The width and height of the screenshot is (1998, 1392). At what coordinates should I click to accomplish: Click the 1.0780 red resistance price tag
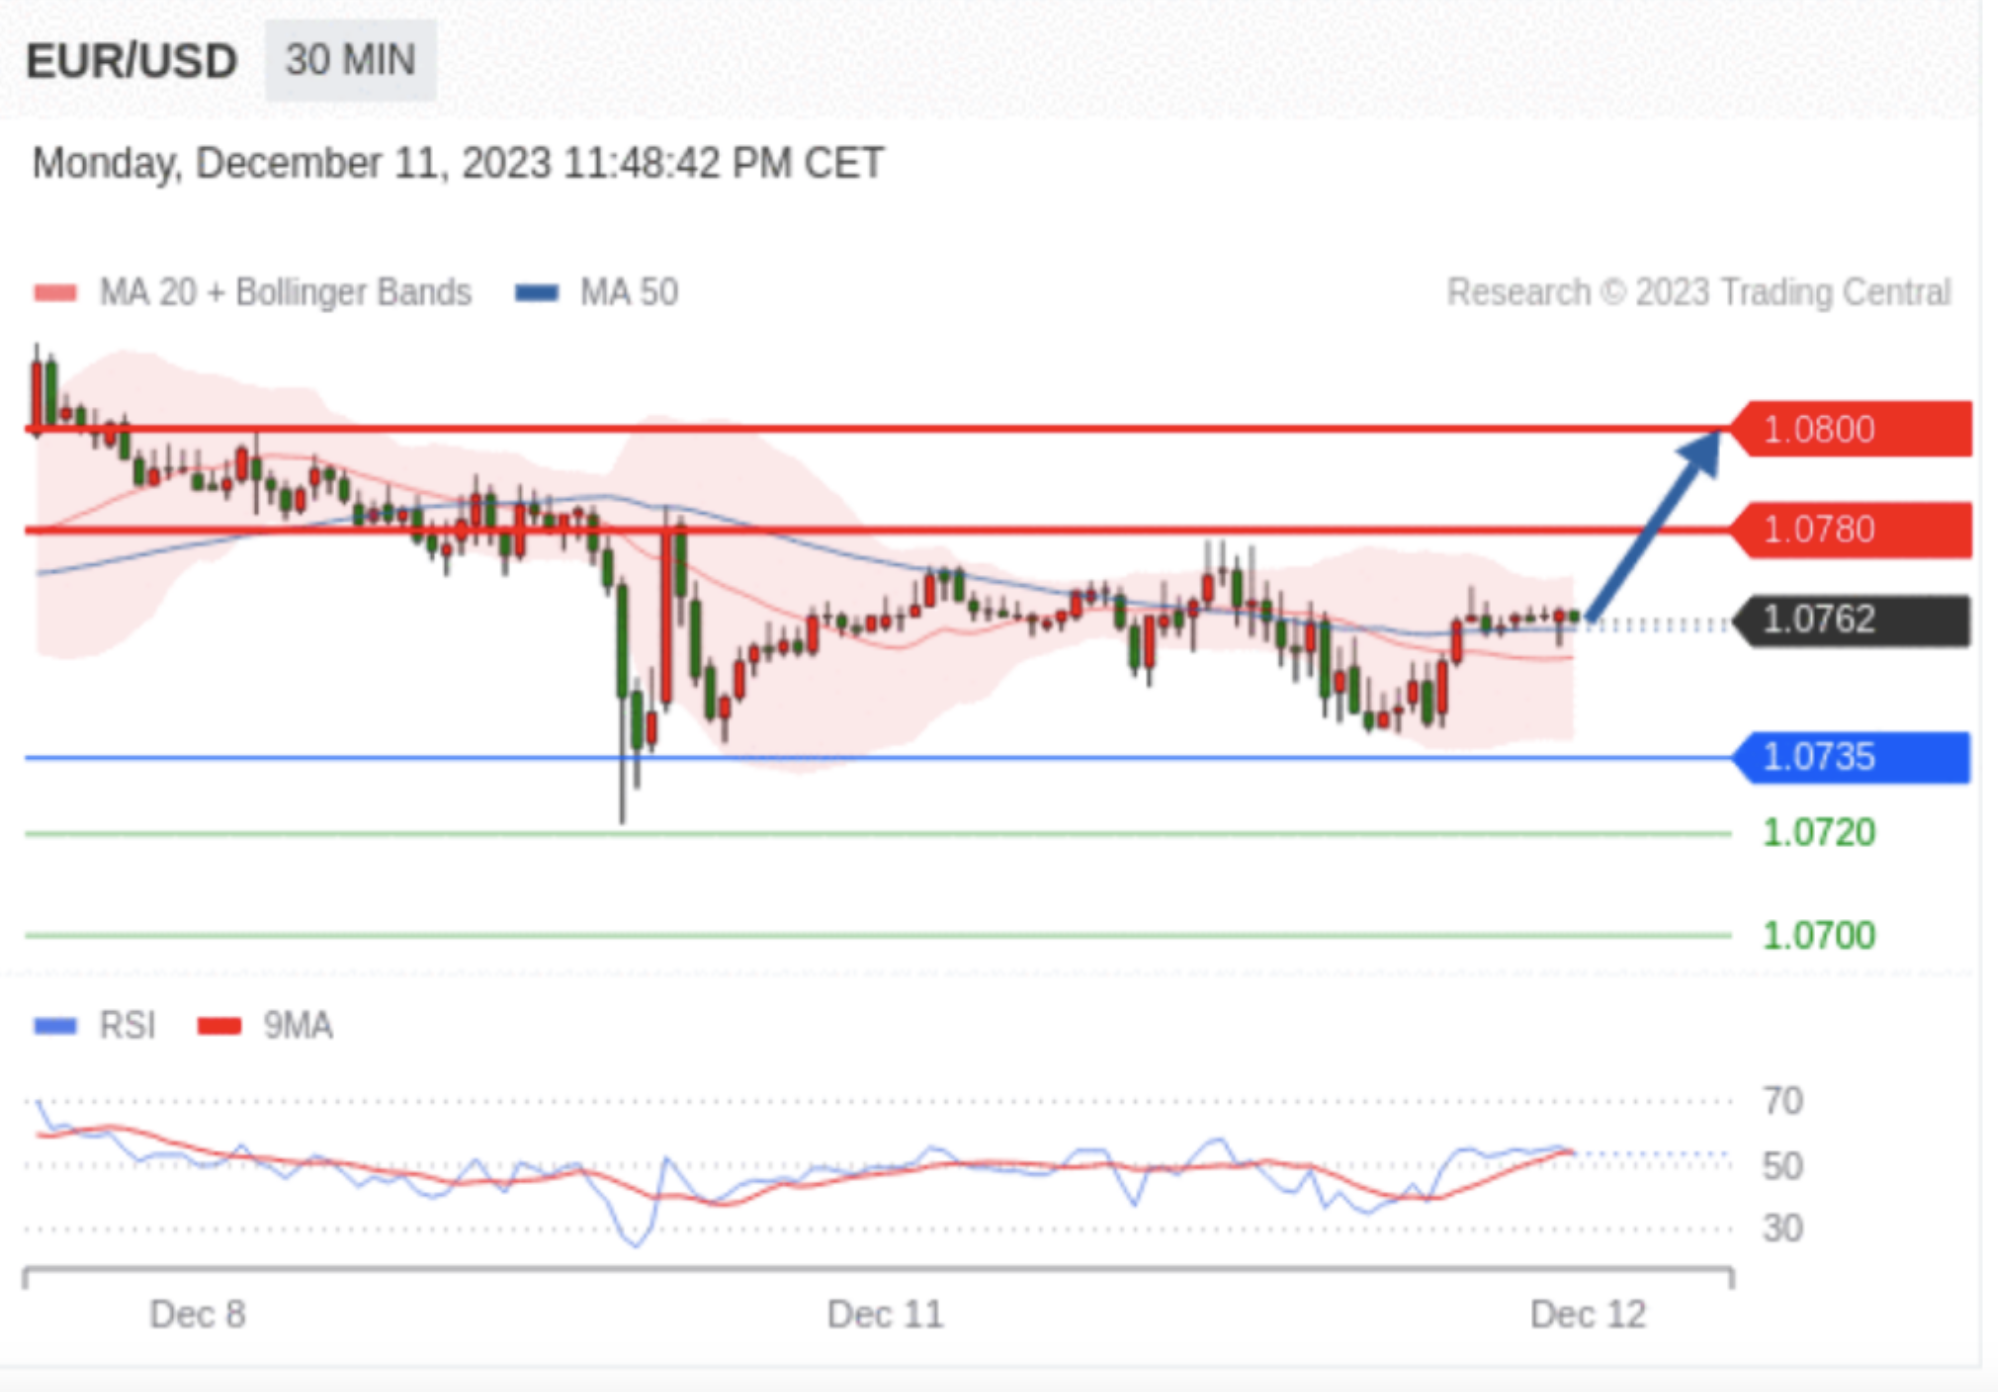(1851, 529)
